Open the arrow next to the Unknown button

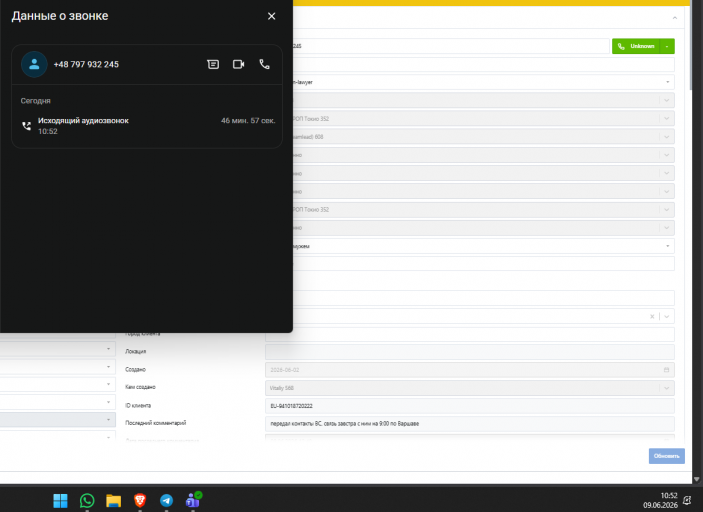(667, 46)
